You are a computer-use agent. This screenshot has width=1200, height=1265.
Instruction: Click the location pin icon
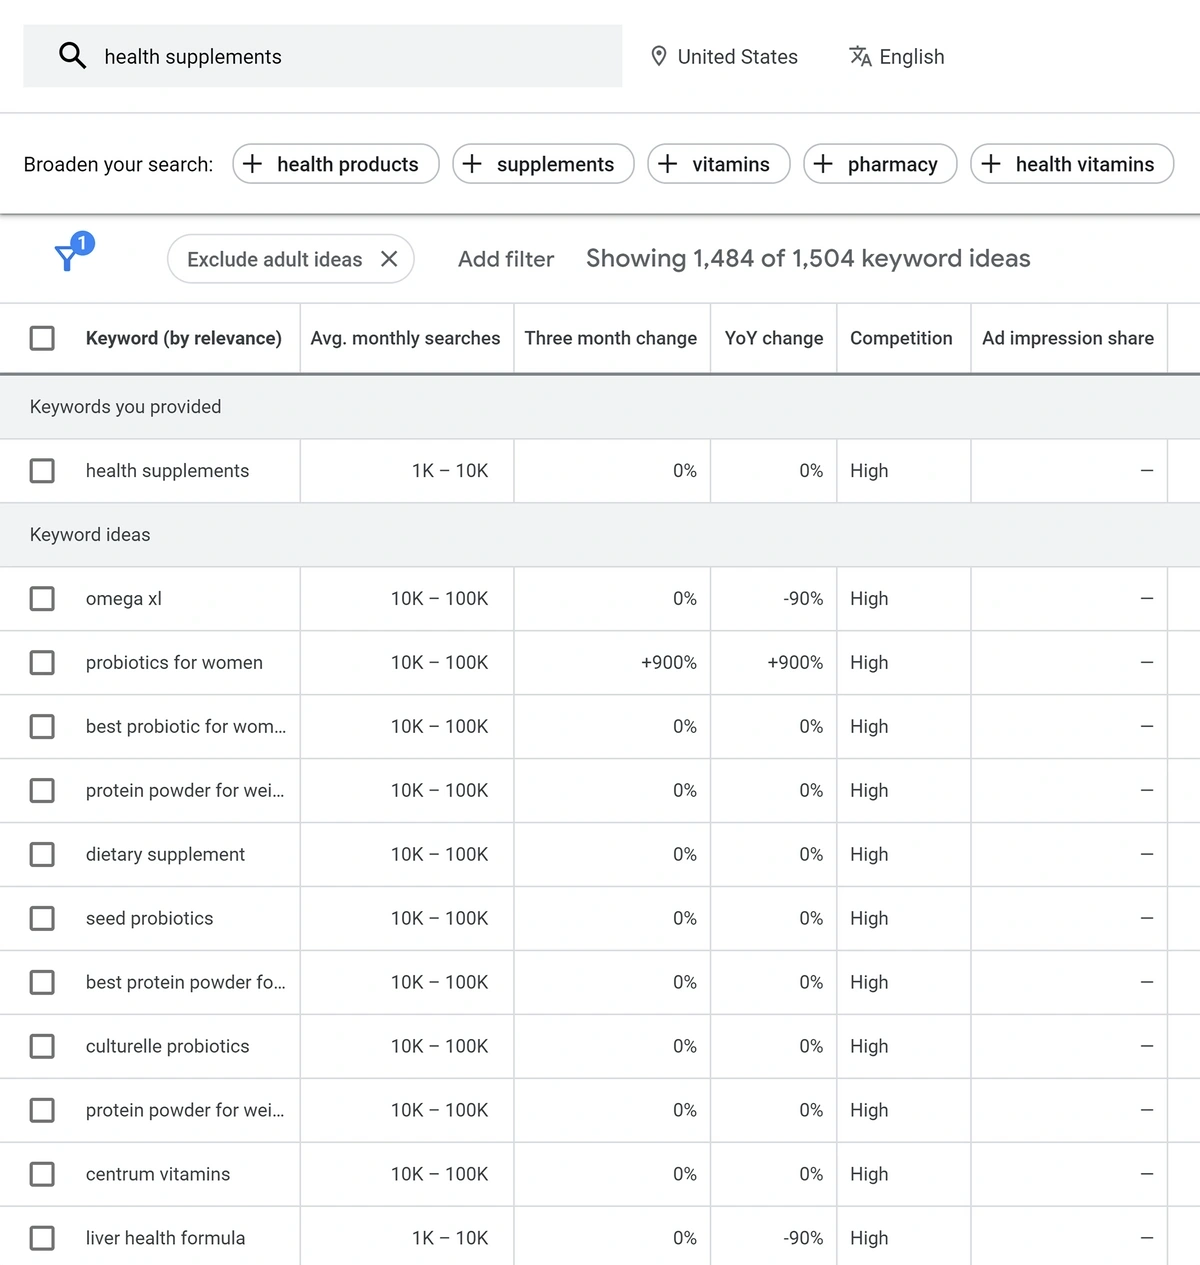click(658, 56)
